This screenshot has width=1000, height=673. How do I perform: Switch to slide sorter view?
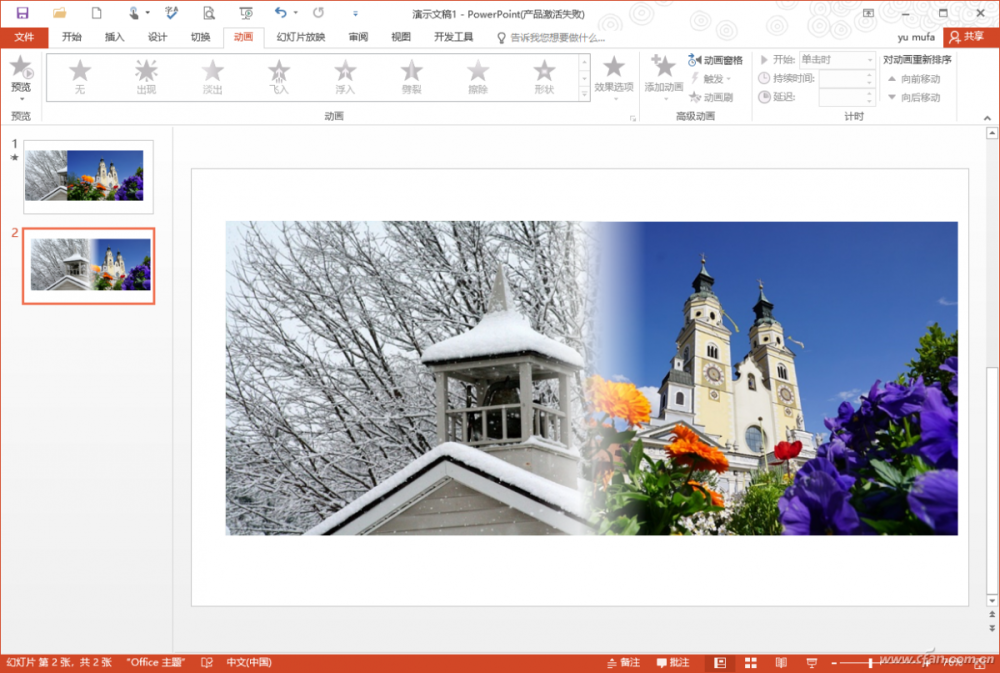[x=751, y=663]
